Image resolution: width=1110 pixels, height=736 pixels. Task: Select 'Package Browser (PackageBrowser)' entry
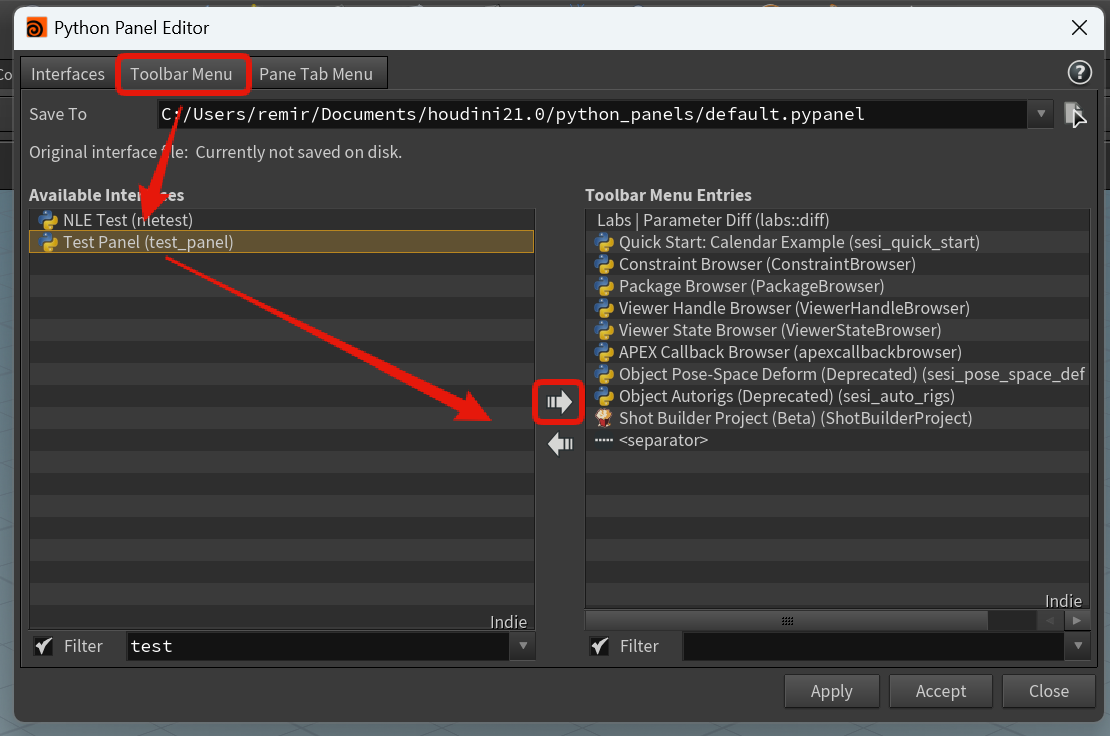837,286
